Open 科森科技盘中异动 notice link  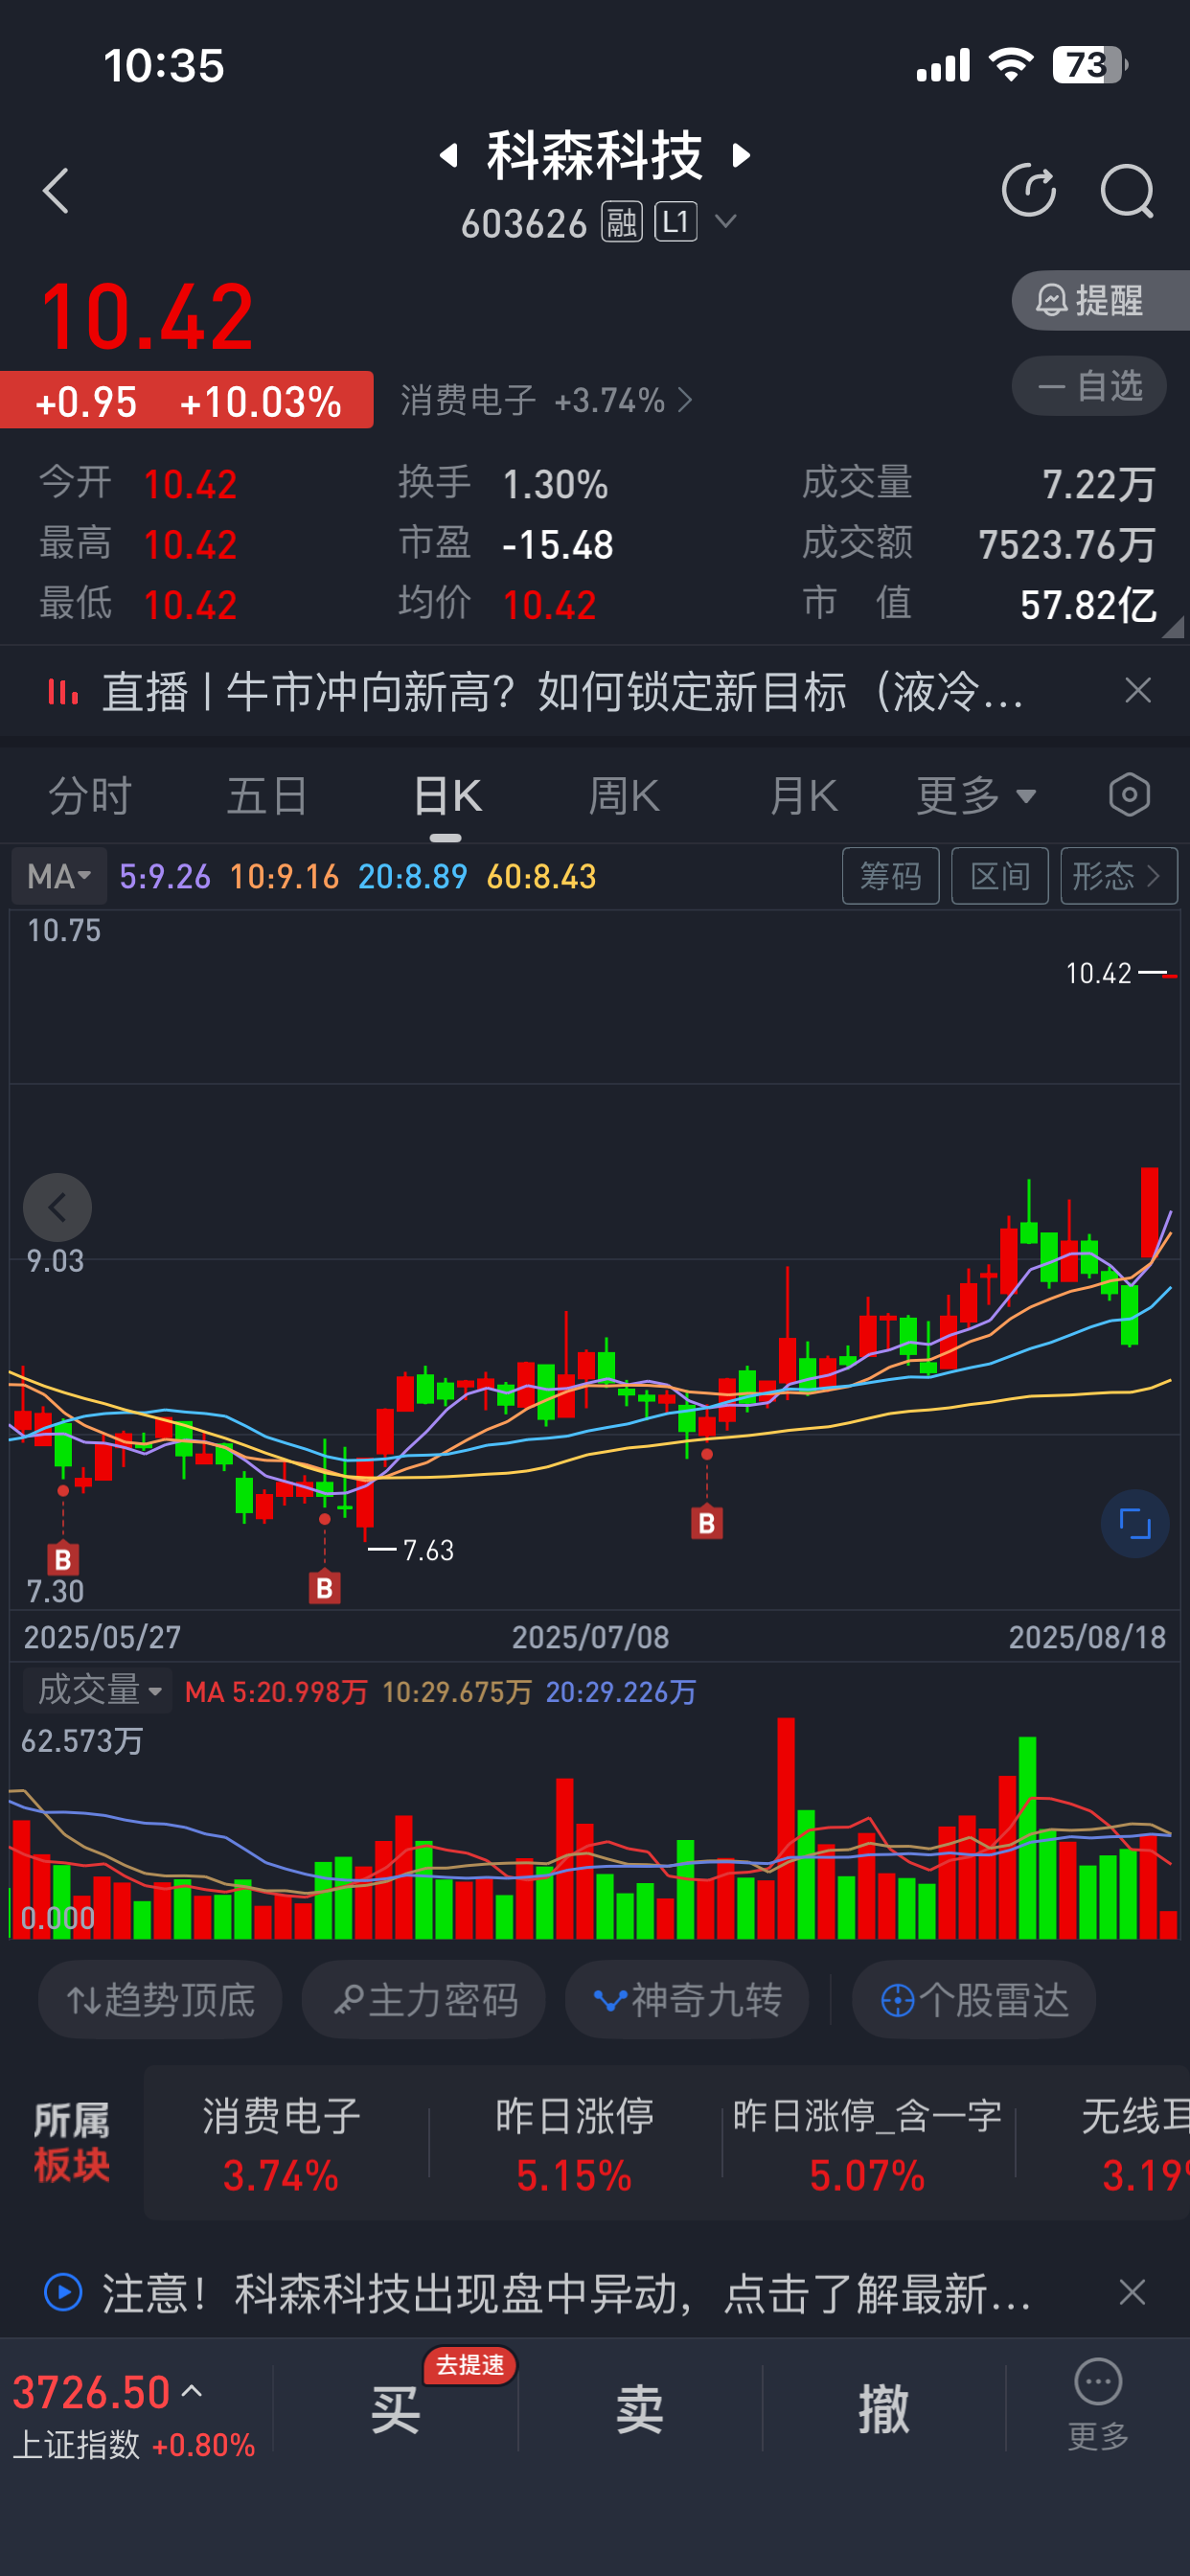click(566, 2292)
